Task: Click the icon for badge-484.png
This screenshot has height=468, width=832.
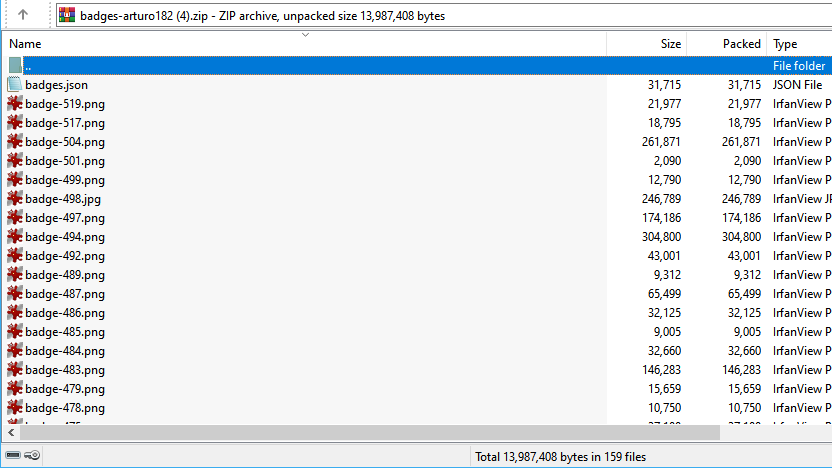Action: pyautogui.click(x=15, y=351)
